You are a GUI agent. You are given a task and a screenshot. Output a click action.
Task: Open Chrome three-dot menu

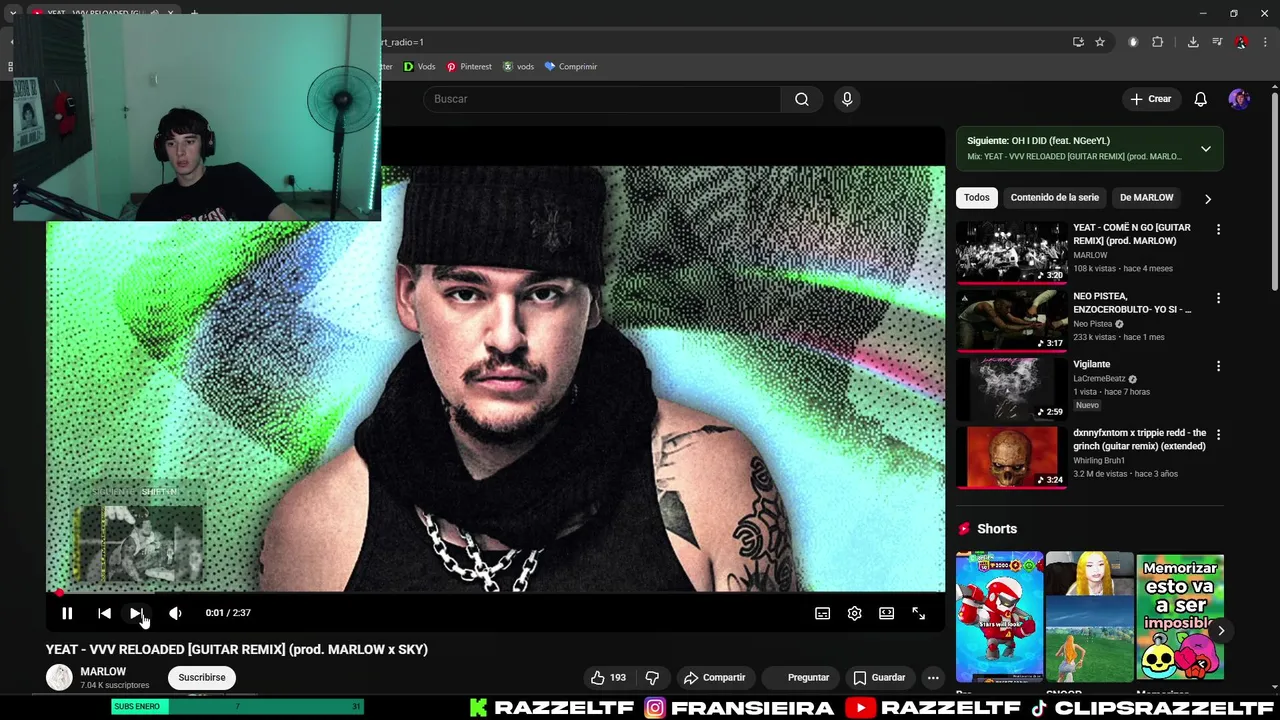pyautogui.click(x=1265, y=42)
